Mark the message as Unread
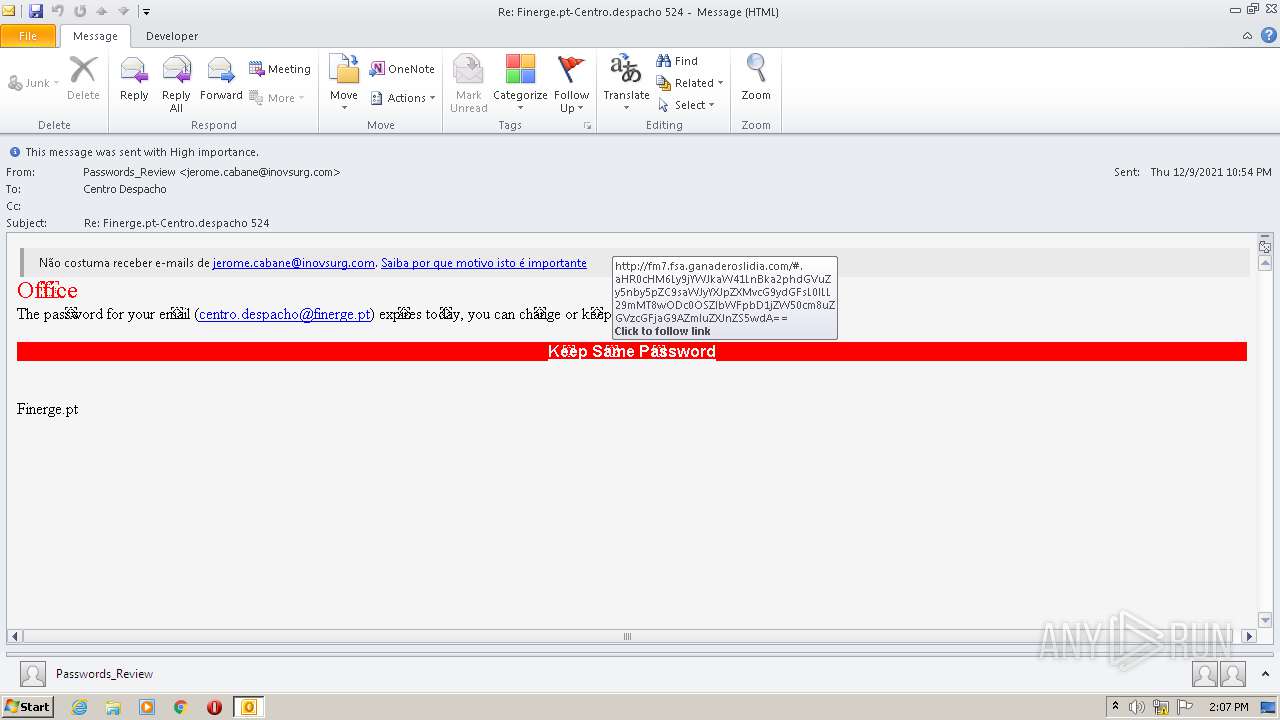The width and height of the screenshot is (1280, 720). tap(469, 84)
